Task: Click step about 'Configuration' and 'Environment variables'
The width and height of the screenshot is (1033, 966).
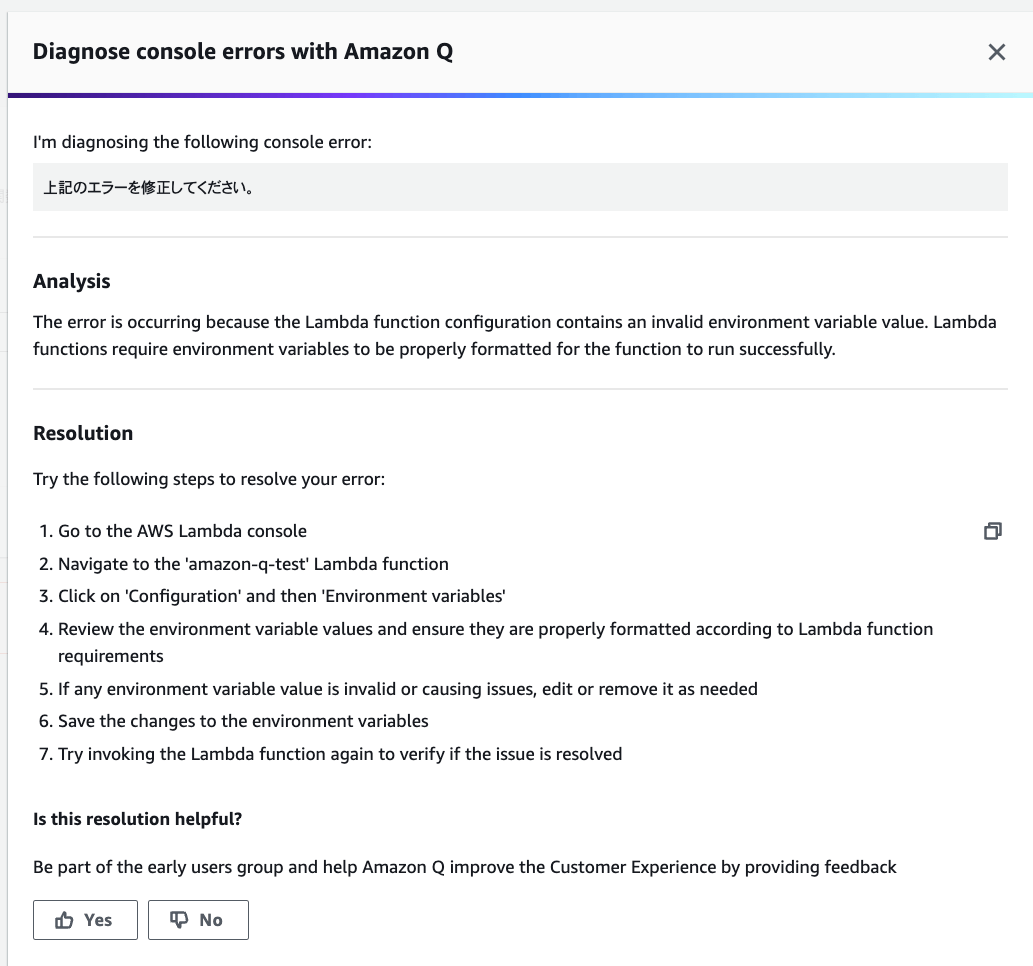Action: click(281, 596)
